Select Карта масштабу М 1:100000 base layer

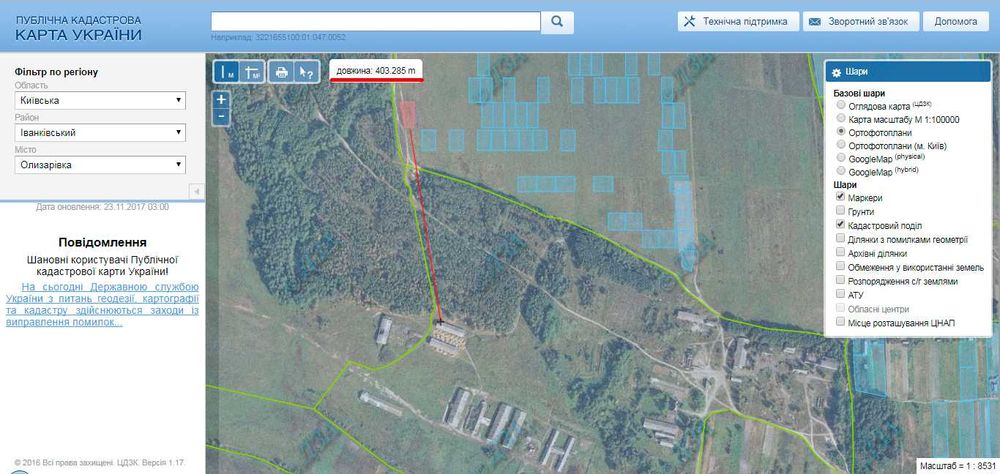click(841, 119)
